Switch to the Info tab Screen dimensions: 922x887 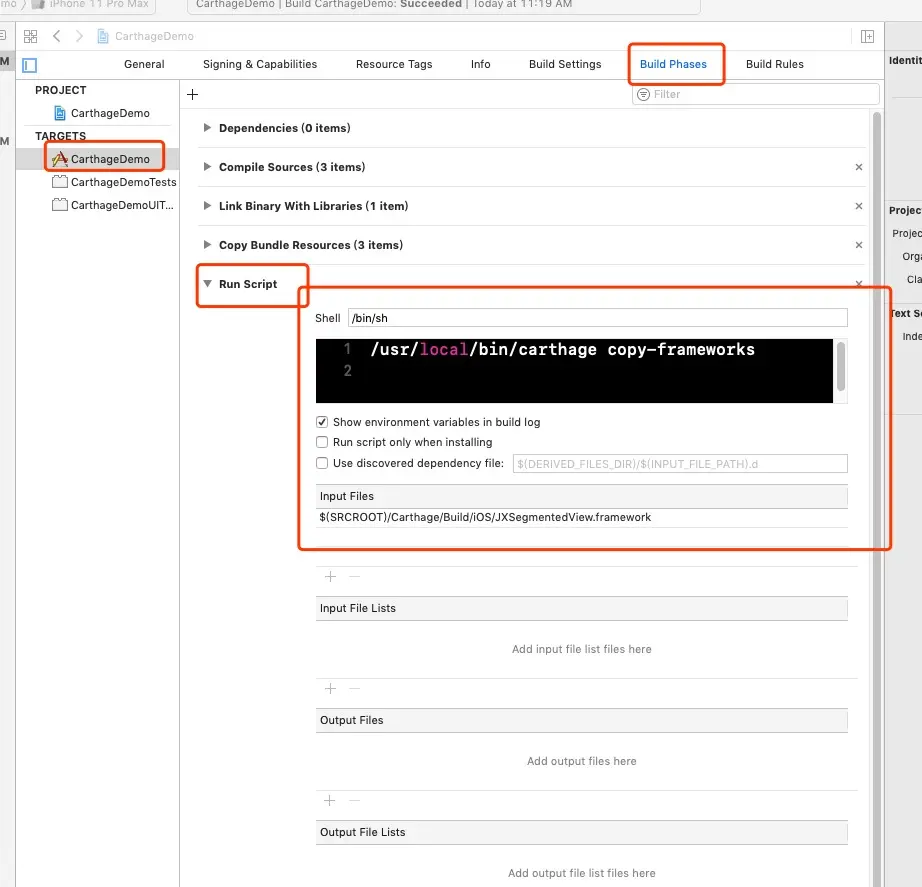click(480, 64)
